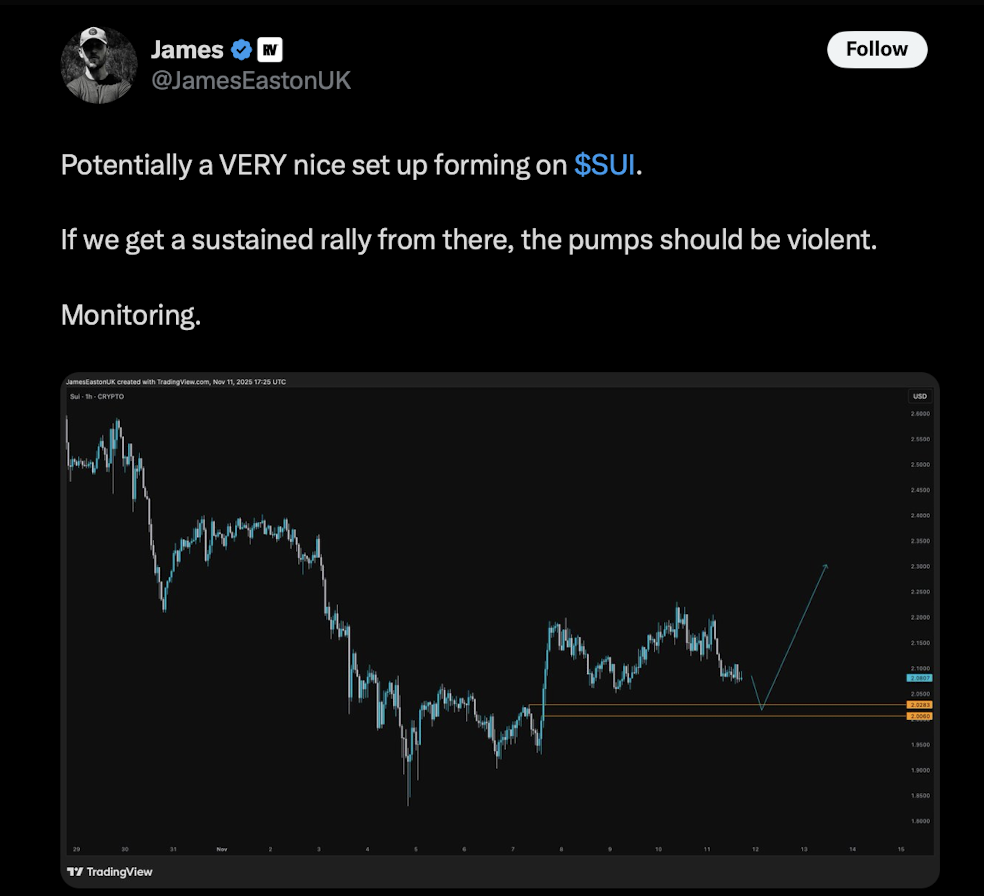Open the $SUI cashtag link
The width and height of the screenshot is (984, 896).
604,165
